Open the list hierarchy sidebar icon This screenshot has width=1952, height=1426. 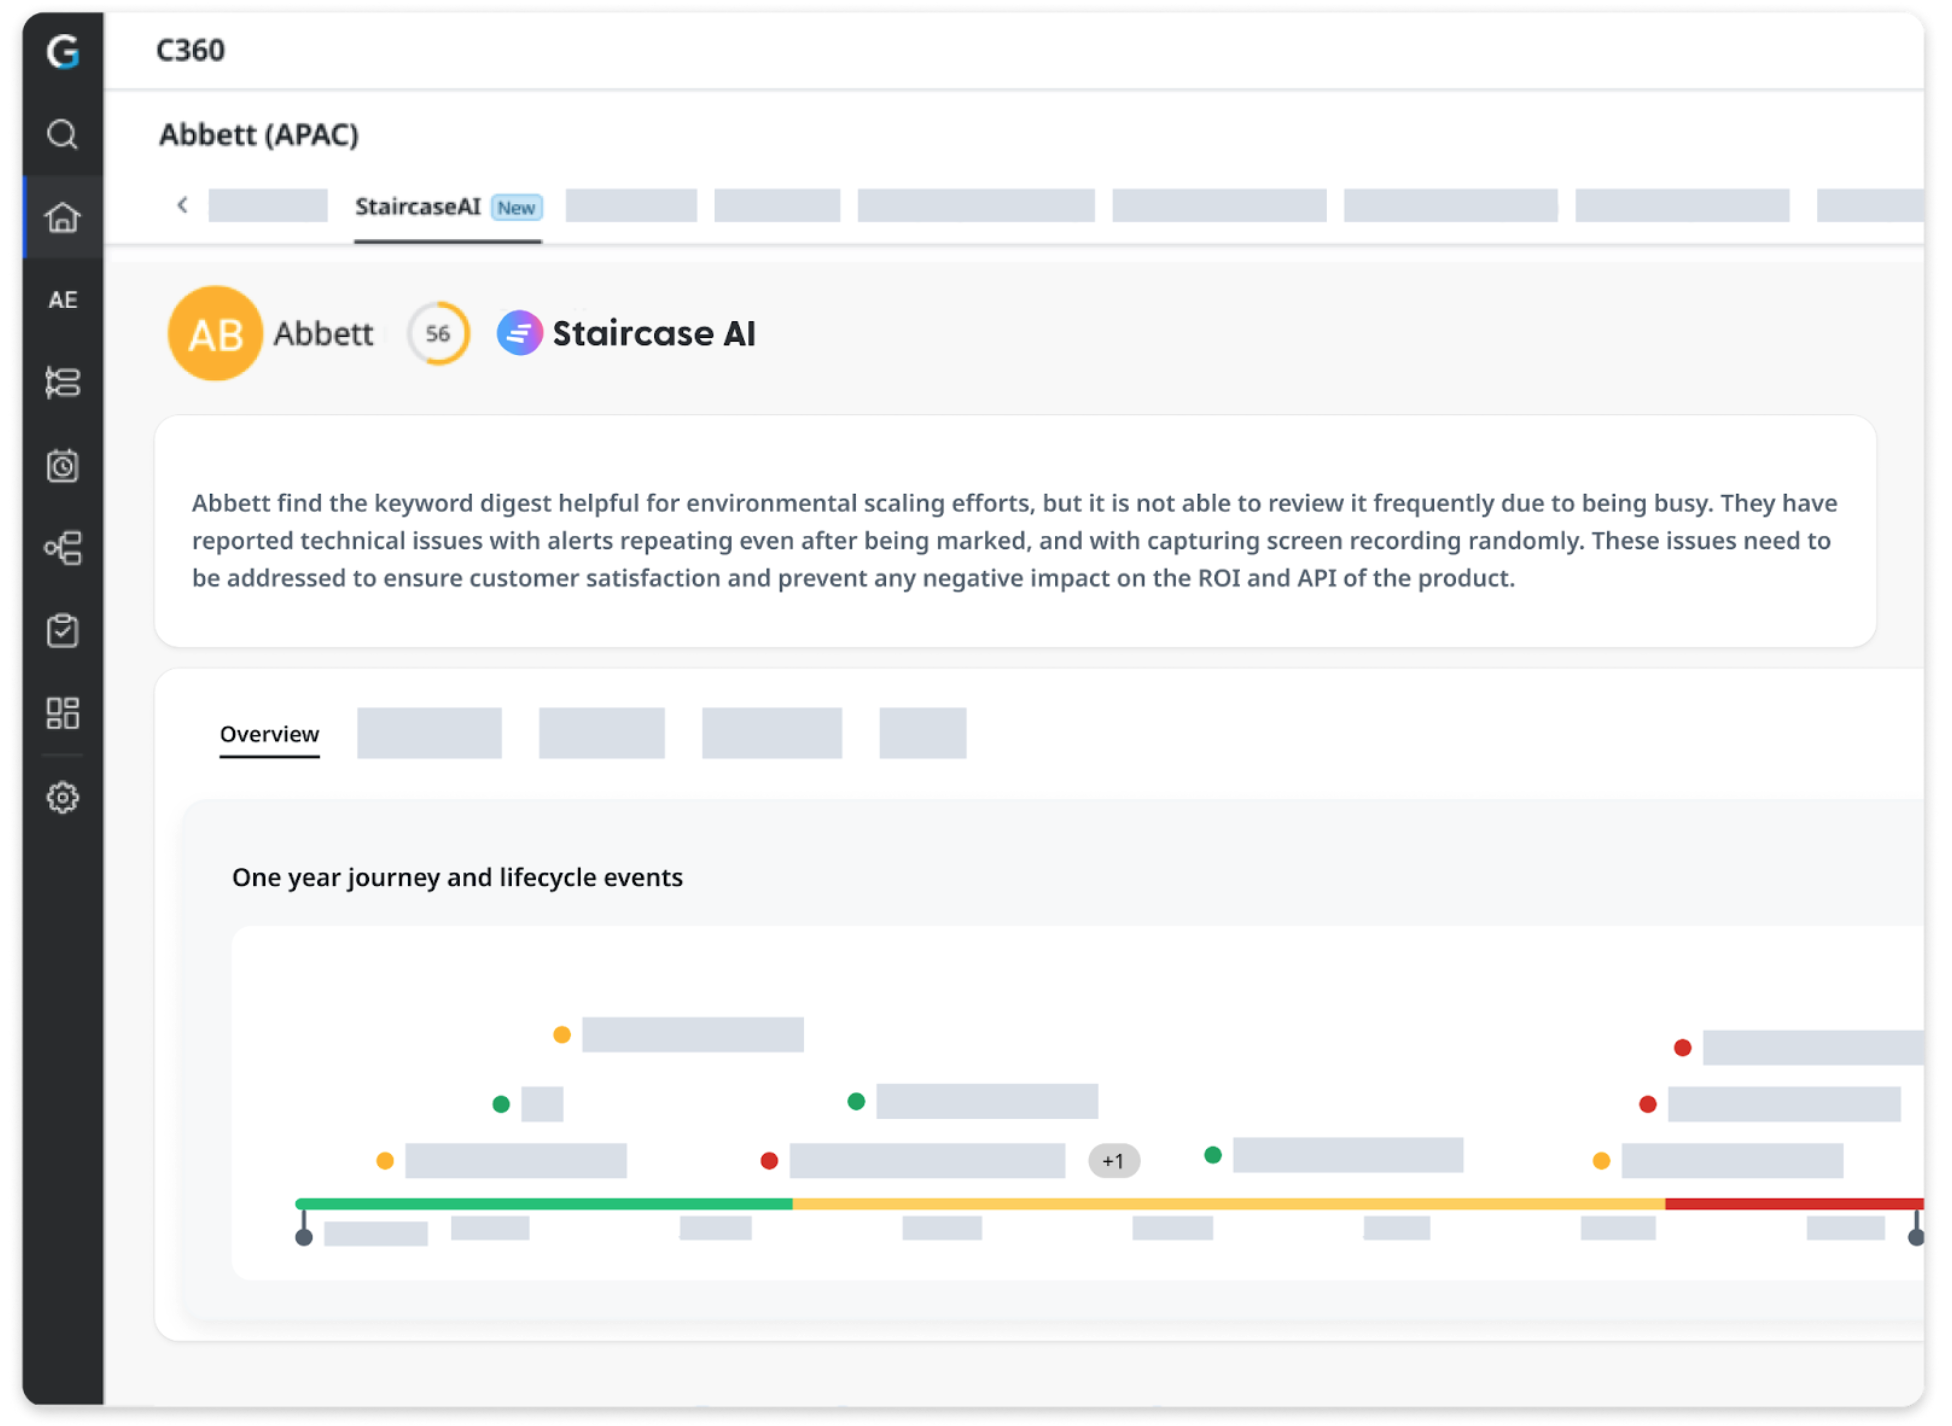pos(63,382)
